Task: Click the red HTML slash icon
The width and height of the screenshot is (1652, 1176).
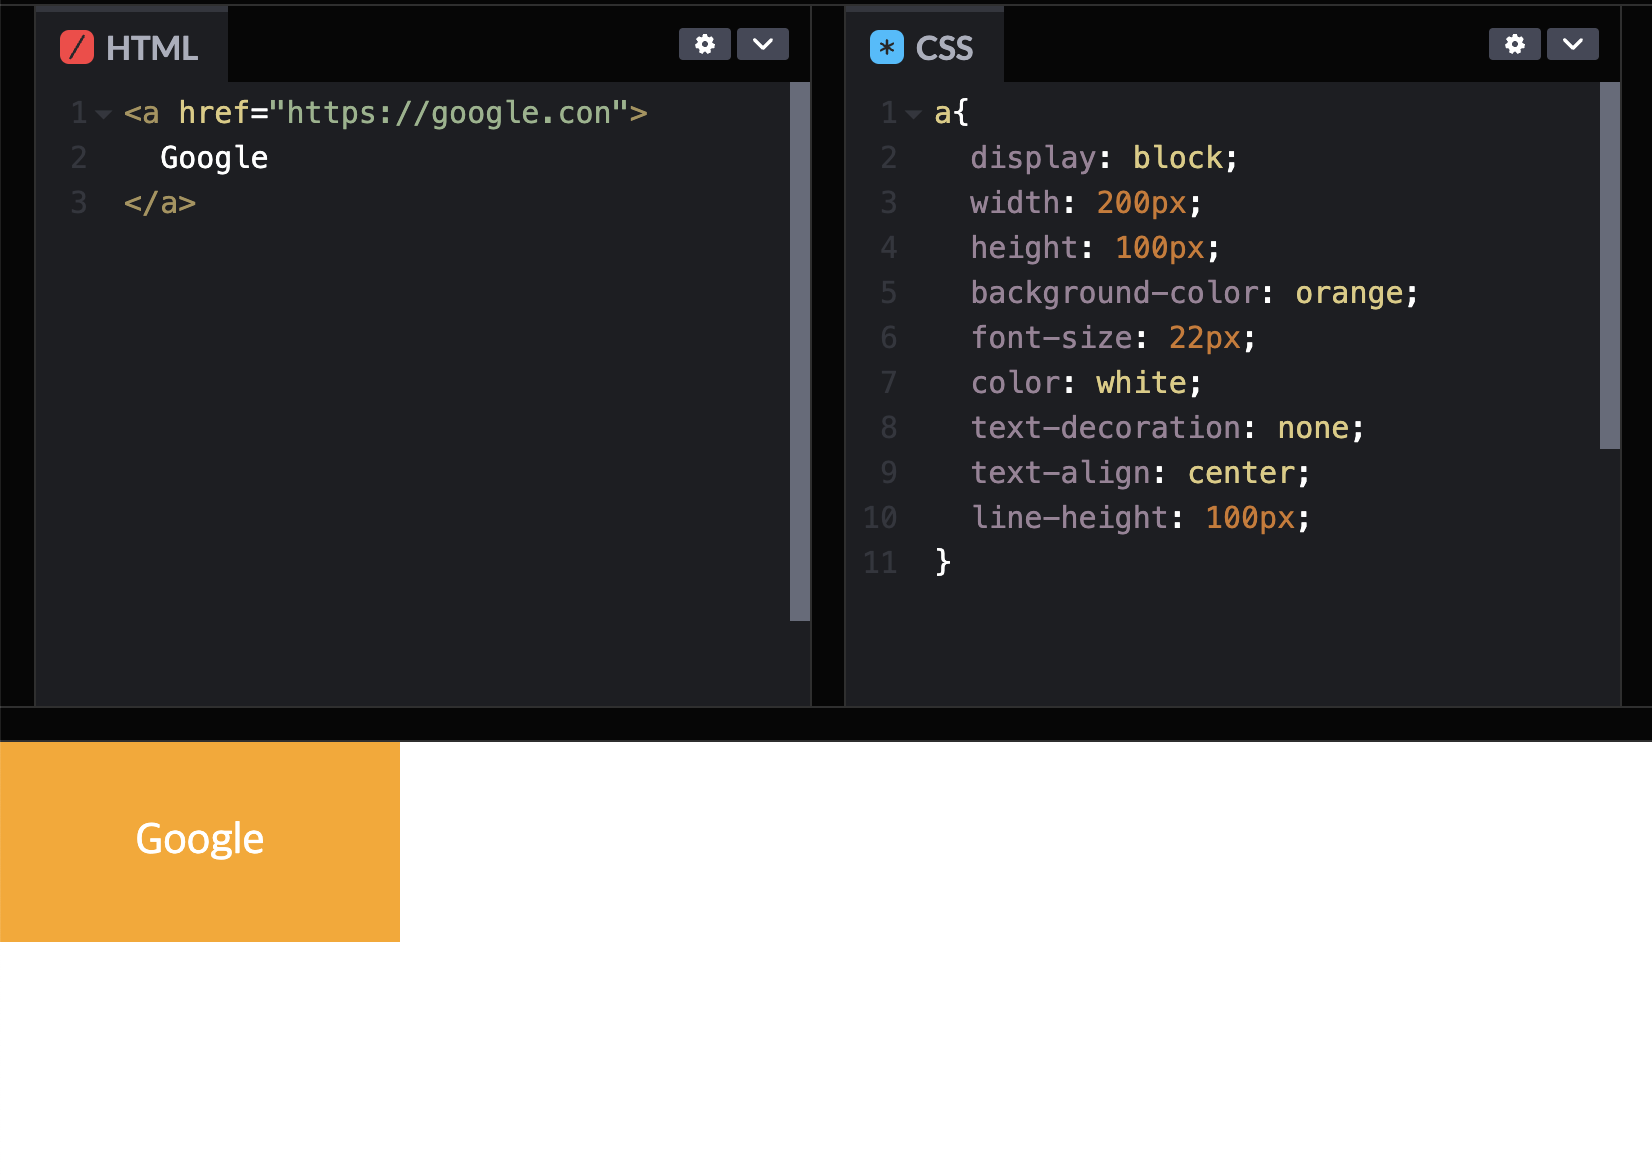Action: click(x=77, y=47)
